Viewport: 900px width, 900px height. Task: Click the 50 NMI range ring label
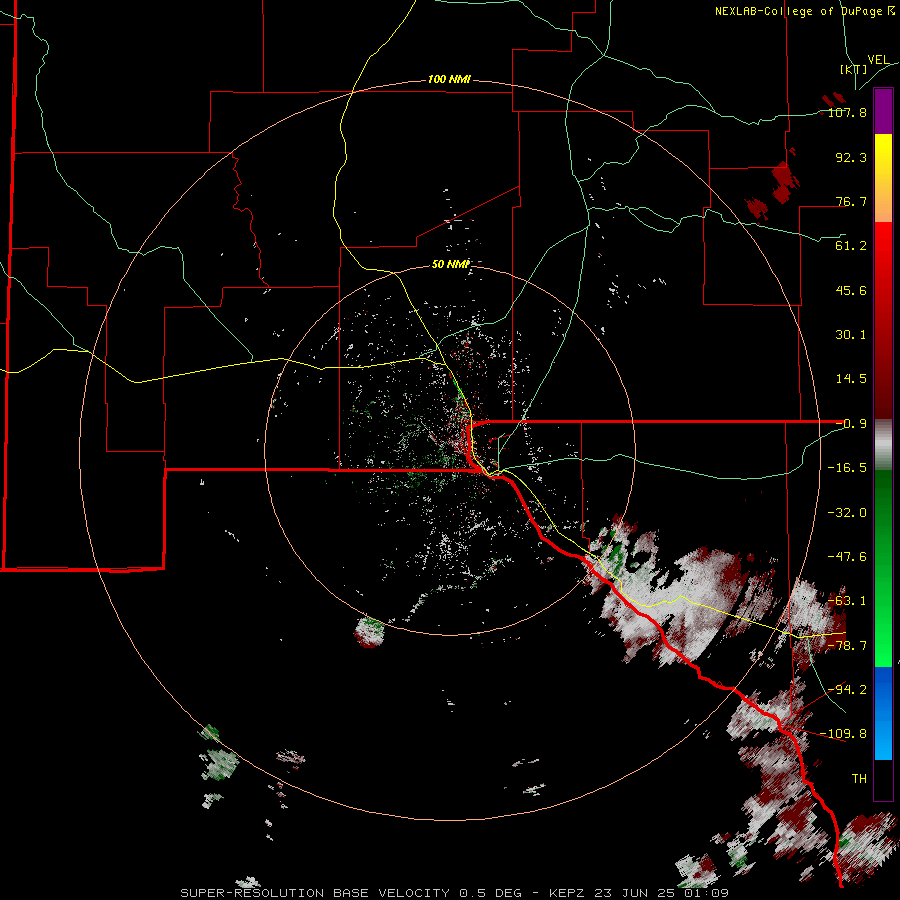point(451,264)
